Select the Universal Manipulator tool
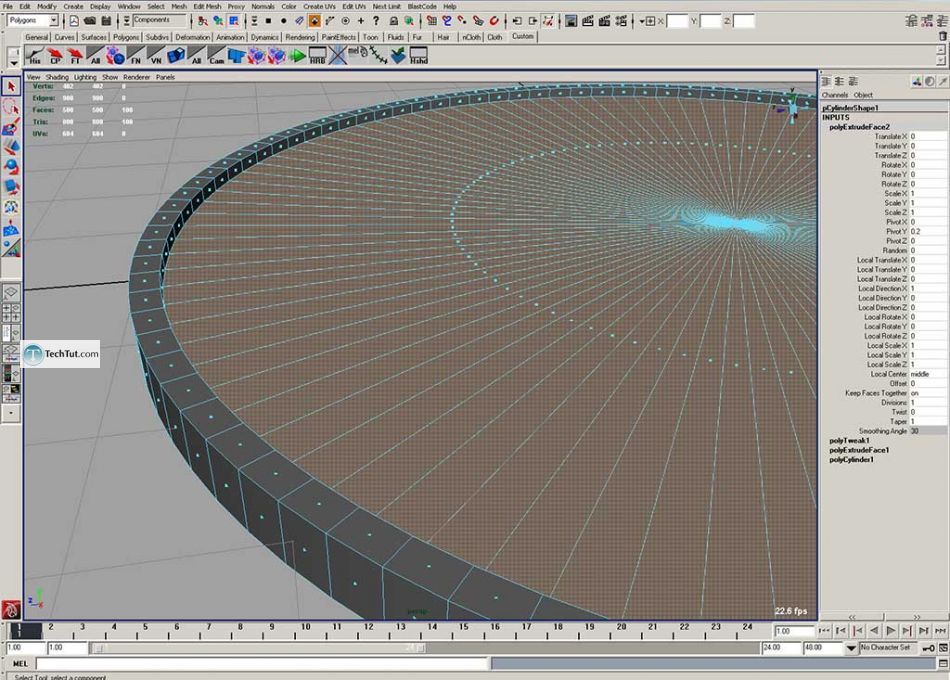This screenshot has height=680, width=950. click(11, 207)
